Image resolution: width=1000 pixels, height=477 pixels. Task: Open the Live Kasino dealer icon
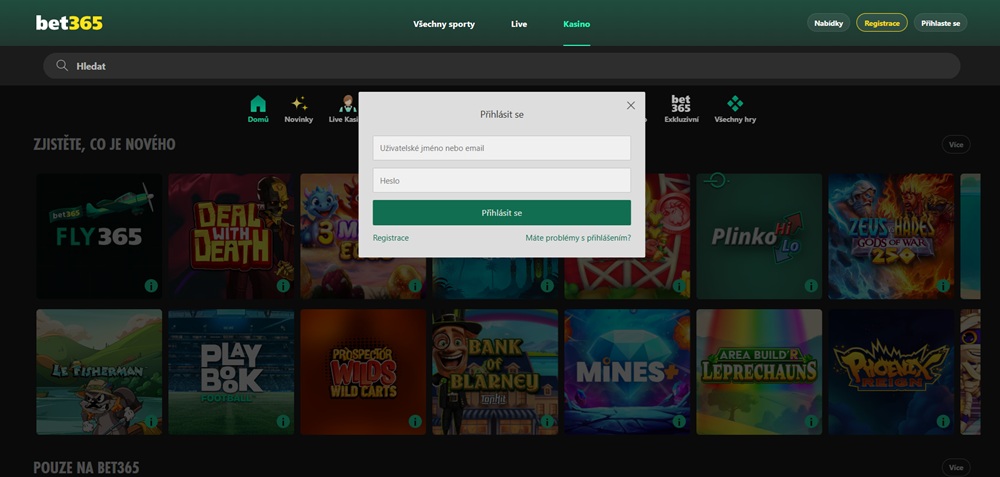pos(348,104)
